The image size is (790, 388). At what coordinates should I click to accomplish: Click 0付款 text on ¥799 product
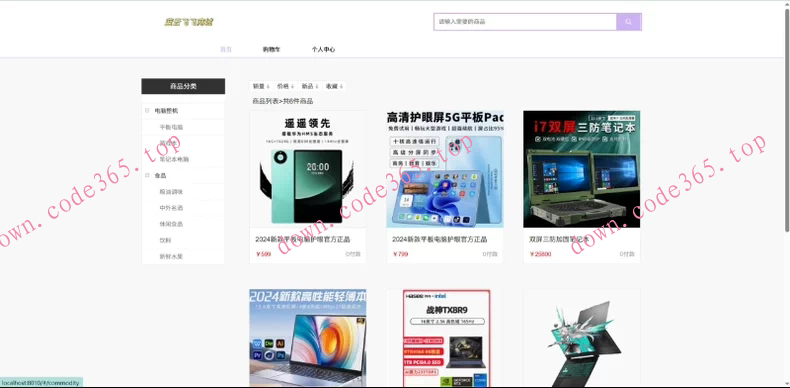(x=490, y=254)
